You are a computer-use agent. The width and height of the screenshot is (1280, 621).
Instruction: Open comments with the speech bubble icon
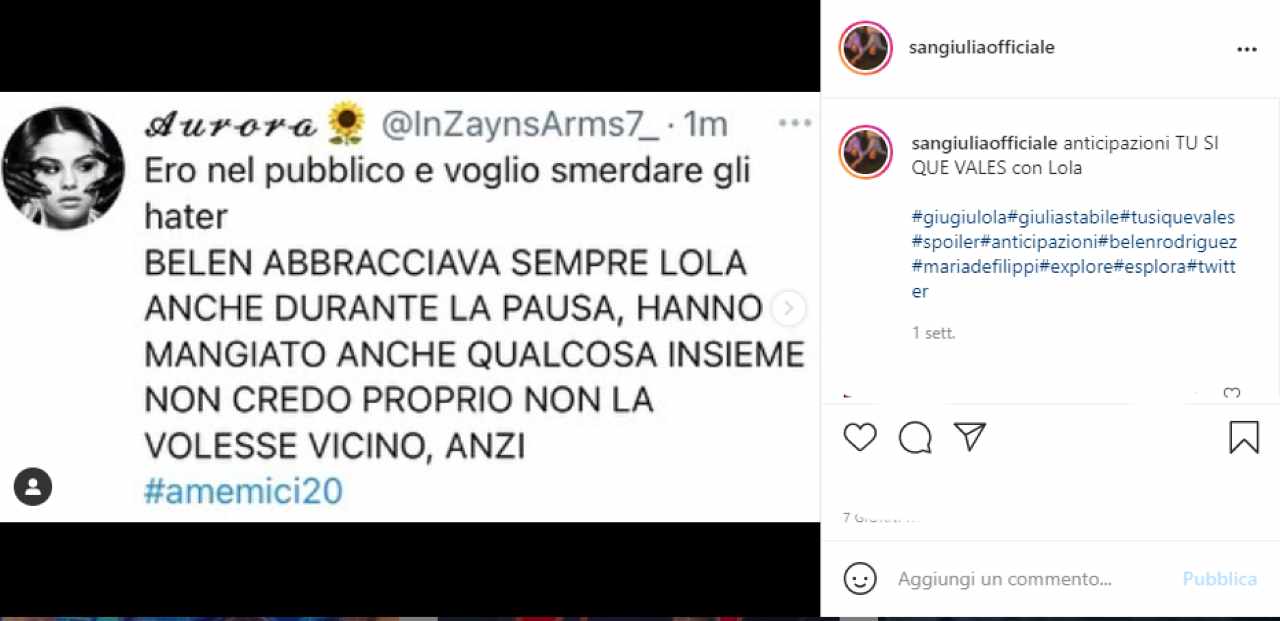coord(915,437)
